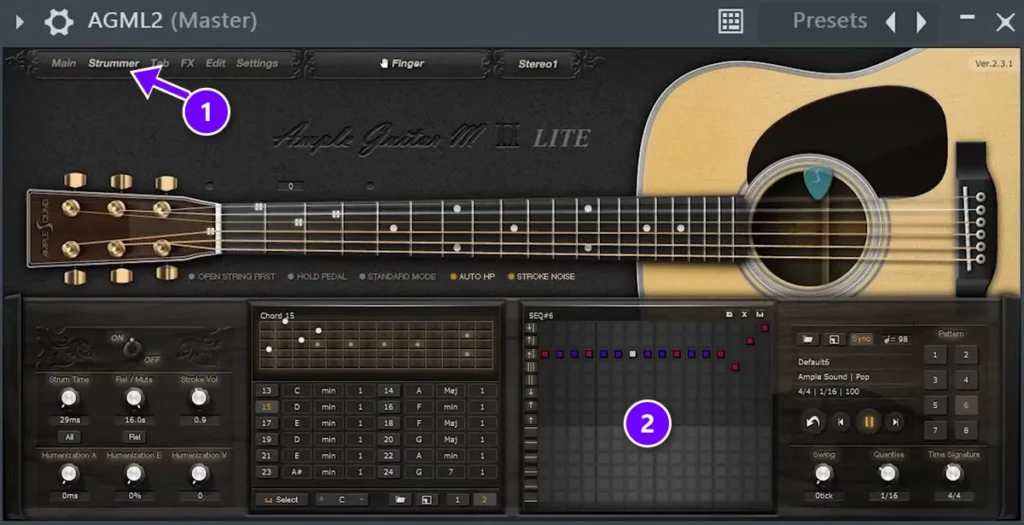The height and width of the screenshot is (525, 1024).
Task: Open root note G dropdown of chord 20
Action: point(419,439)
